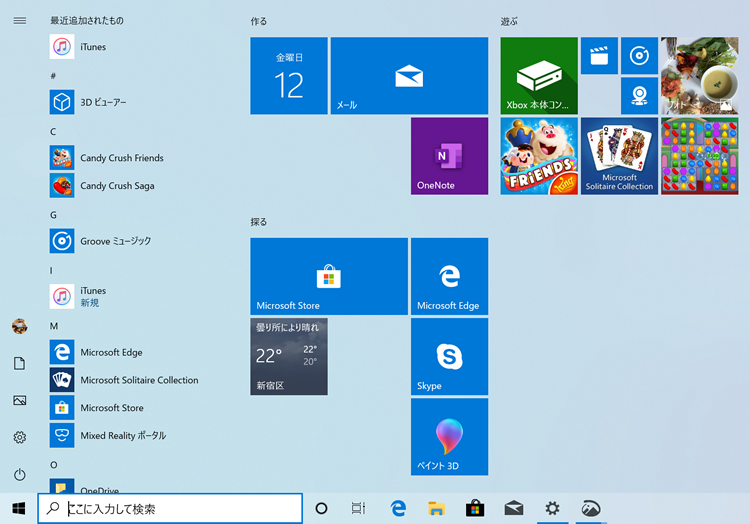Open Pictures from Start sidebar
The height and width of the screenshot is (524, 750).
(20, 400)
